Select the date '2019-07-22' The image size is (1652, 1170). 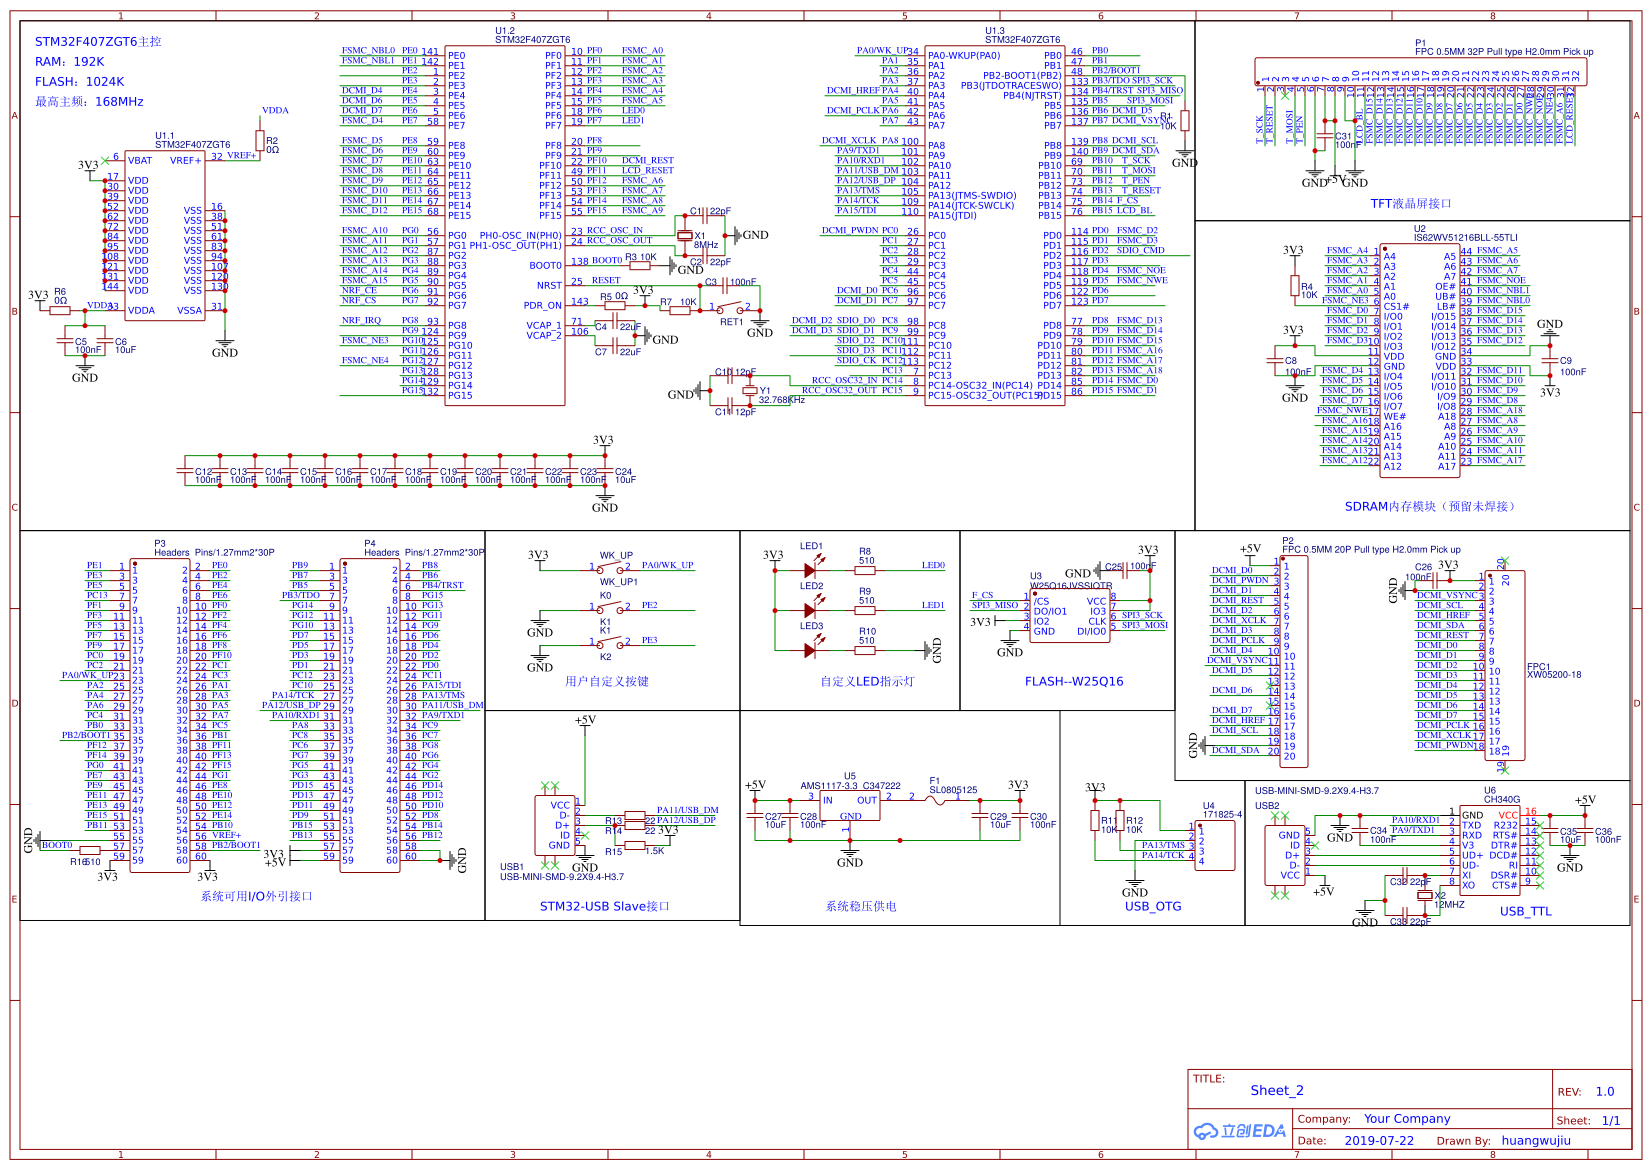[1379, 1141]
